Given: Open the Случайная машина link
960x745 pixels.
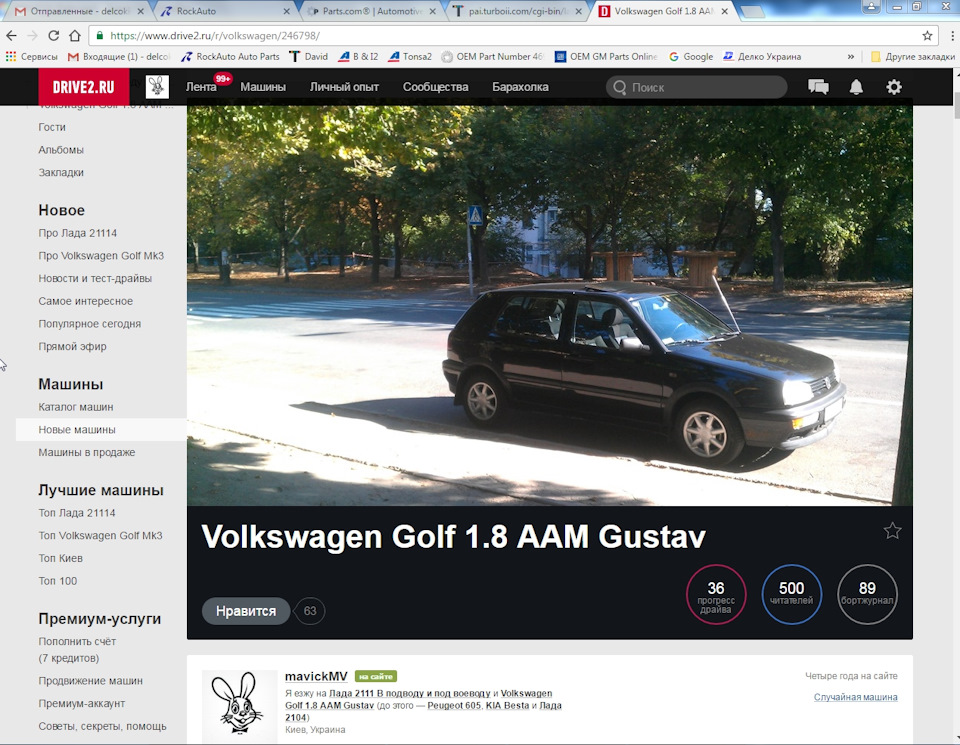Looking at the screenshot, I should click(x=855, y=697).
